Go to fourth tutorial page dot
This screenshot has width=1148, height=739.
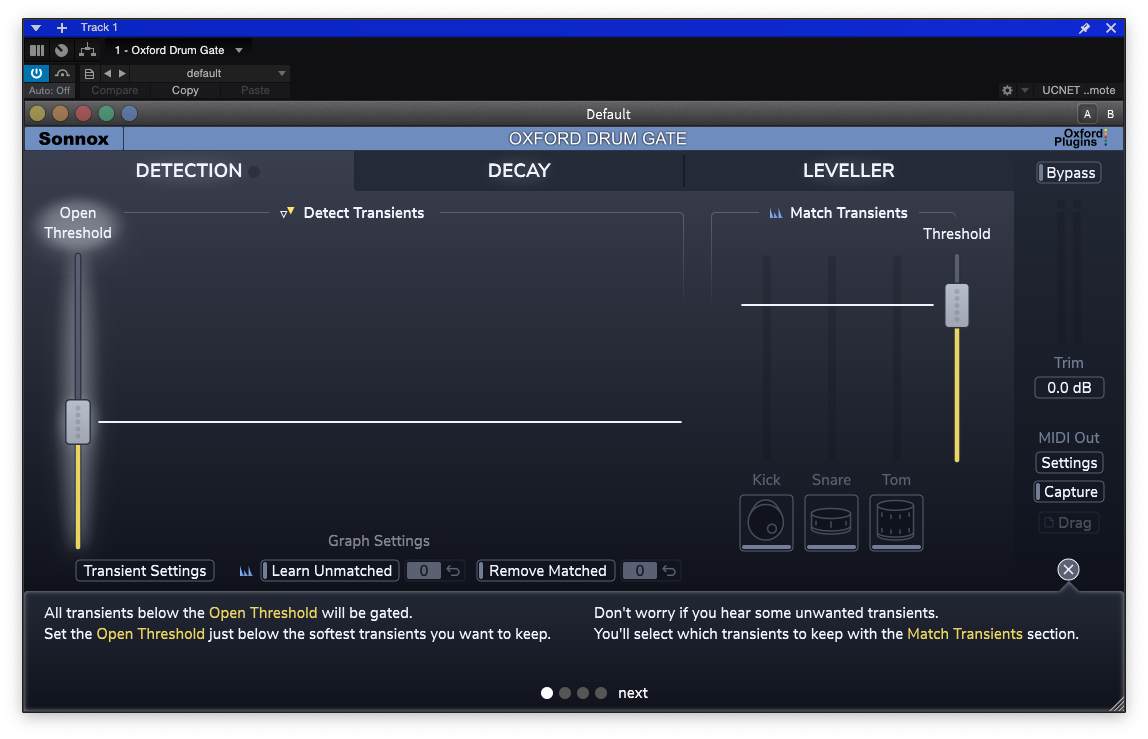click(x=601, y=693)
